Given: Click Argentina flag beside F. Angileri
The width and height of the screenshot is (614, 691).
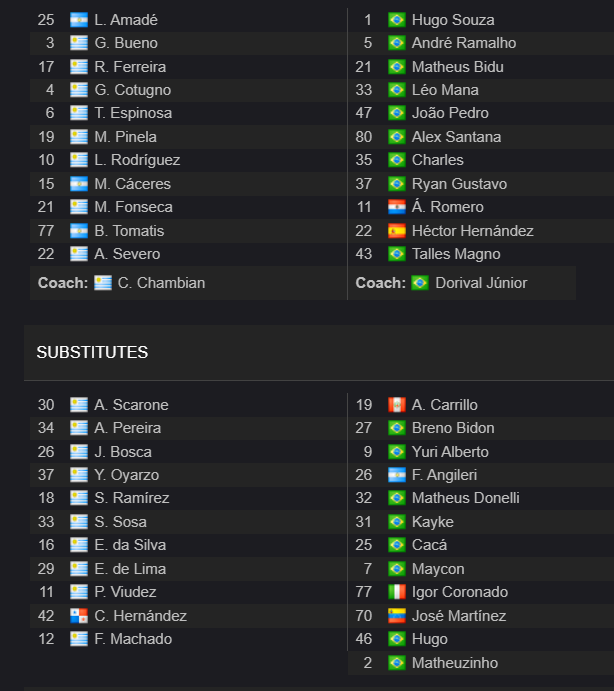Looking at the screenshot, I should coord(397,475).
